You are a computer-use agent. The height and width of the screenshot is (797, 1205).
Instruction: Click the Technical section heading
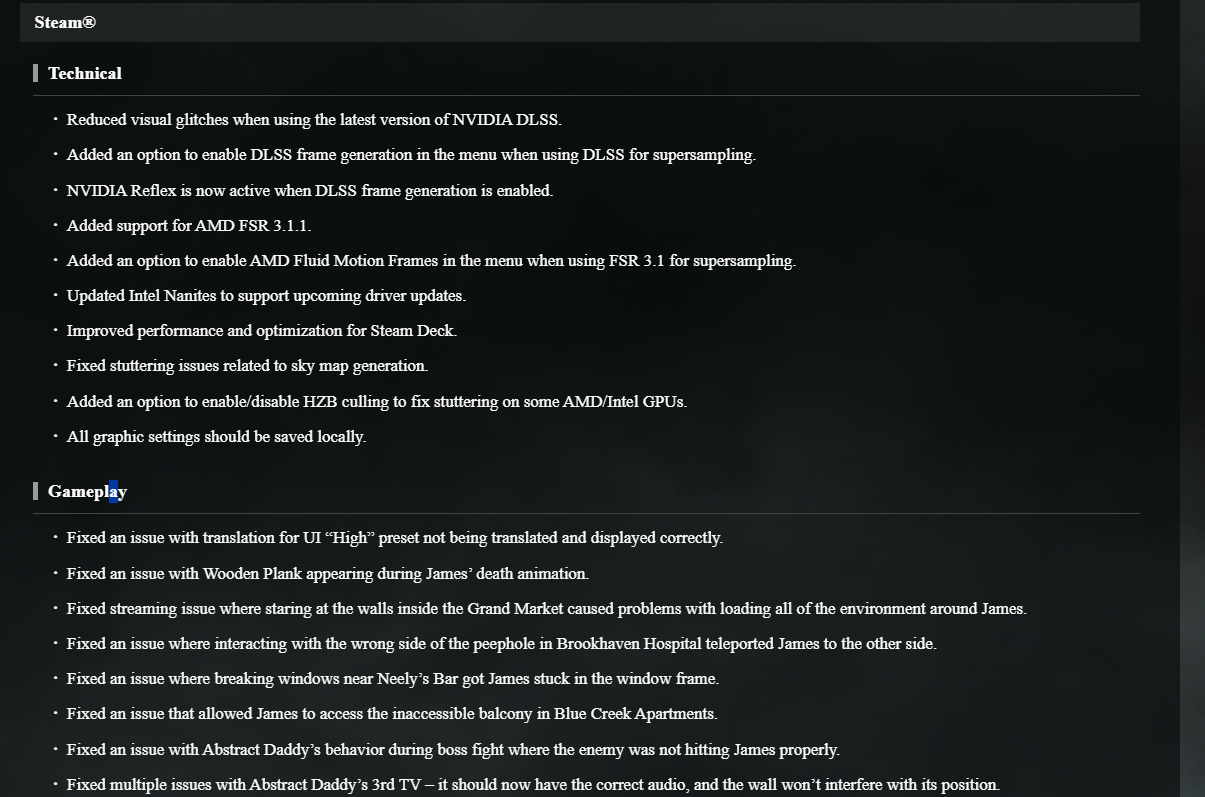85,73
